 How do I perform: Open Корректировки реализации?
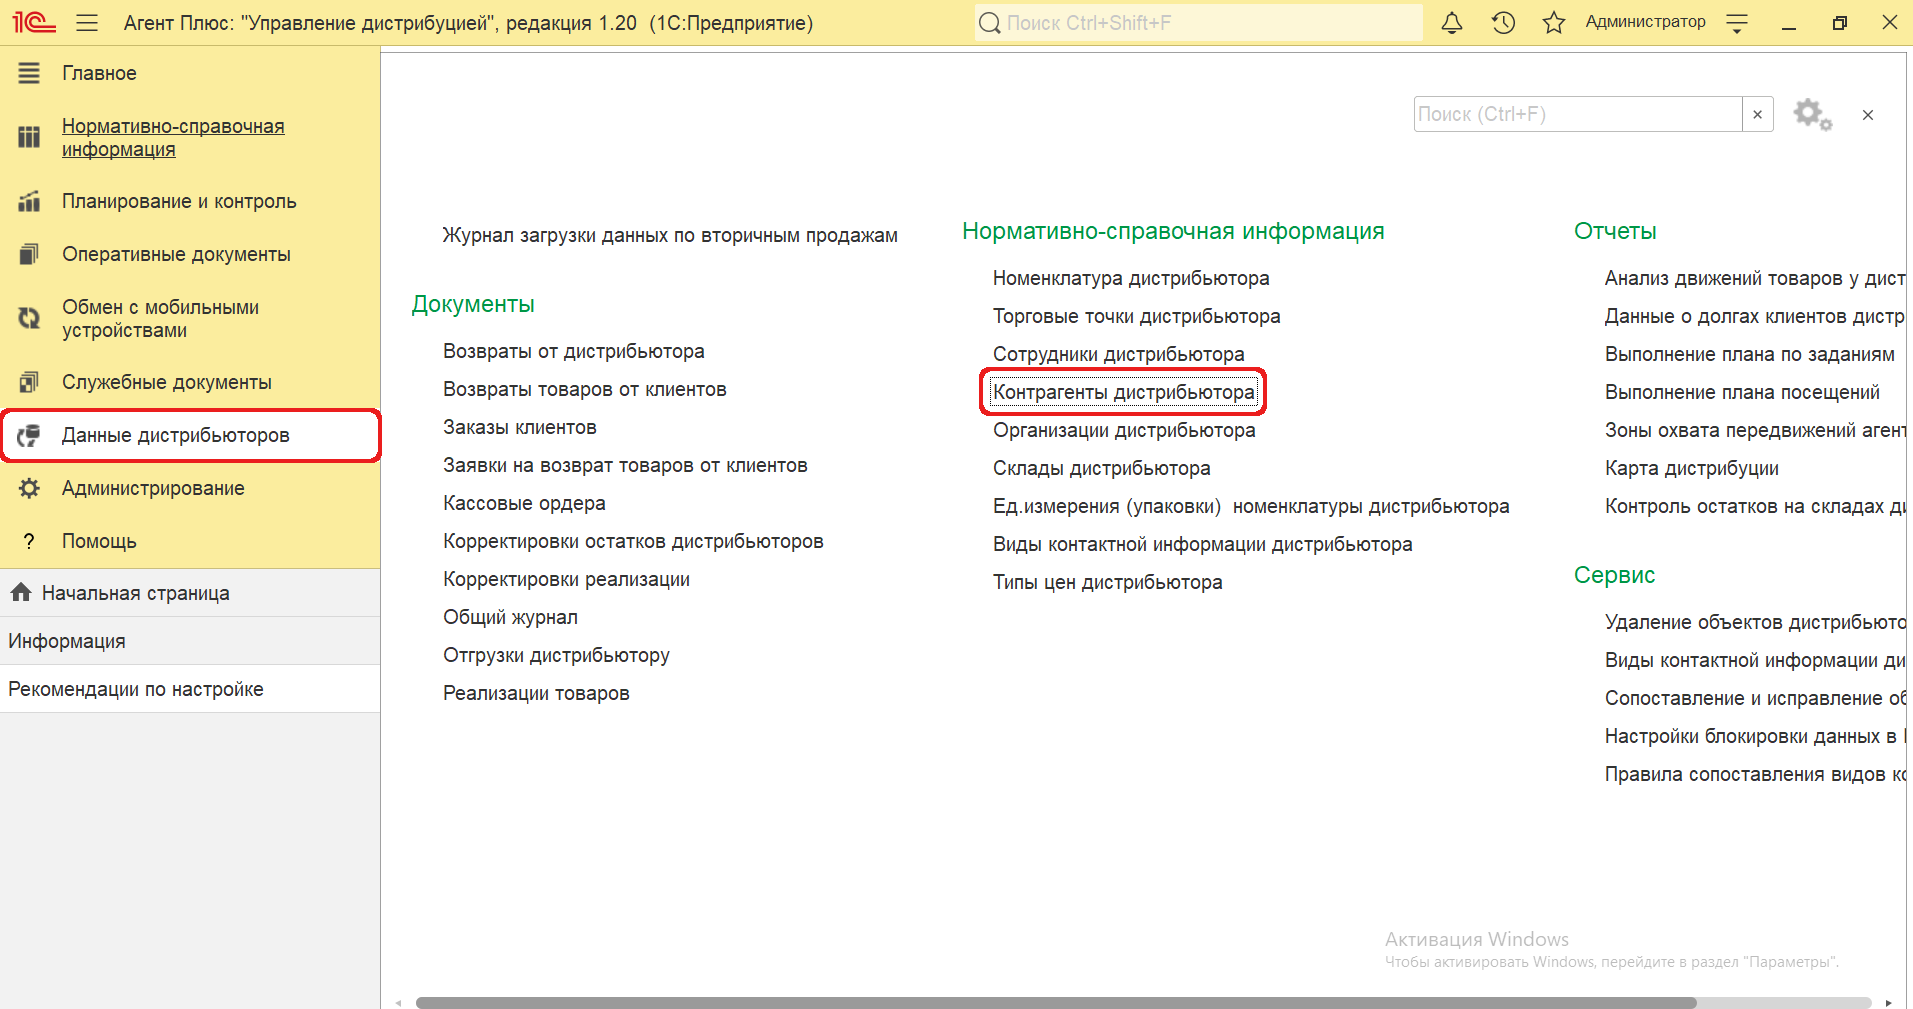point(566,580)
